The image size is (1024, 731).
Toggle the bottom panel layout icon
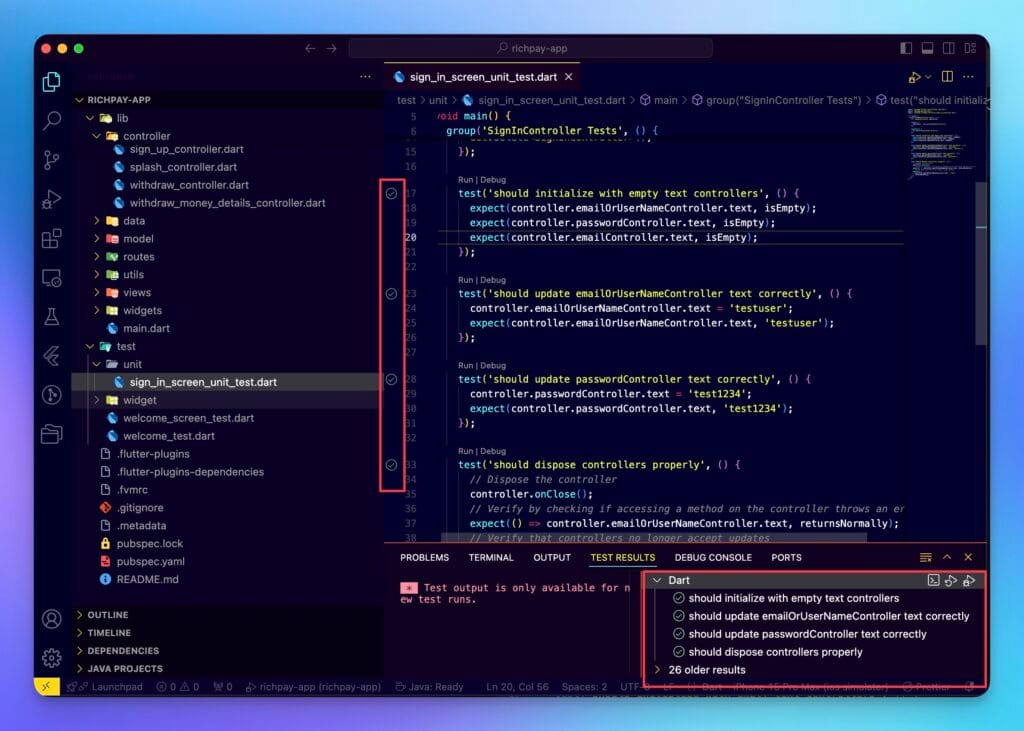[x=927, y=48]
